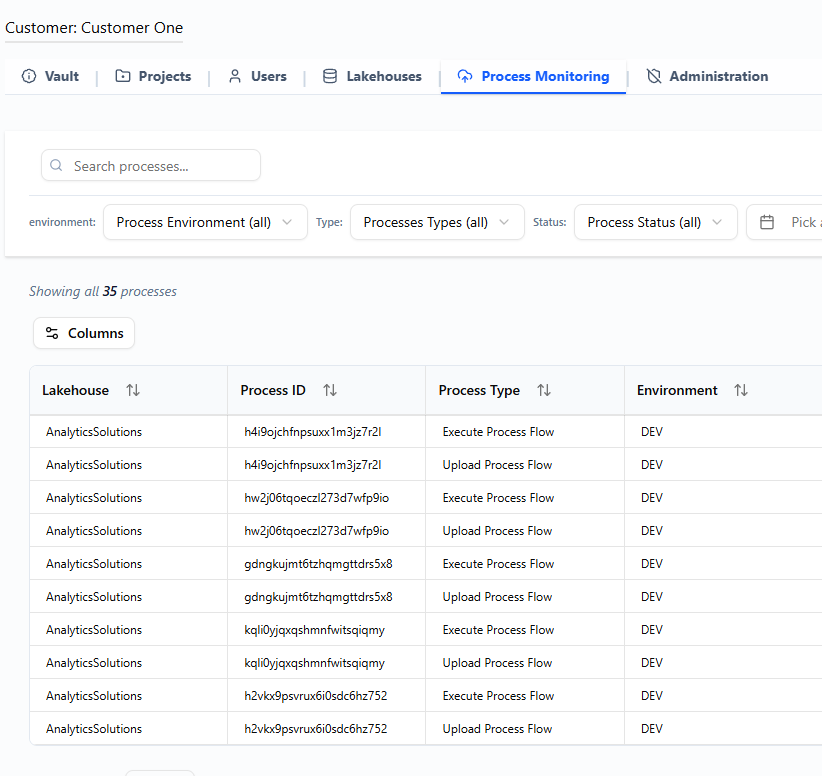Image resolution: width=822 pixels, height=776 pixels.
Task: Open the Columns options
Action: pyautogui.click(x=83, y=332)
